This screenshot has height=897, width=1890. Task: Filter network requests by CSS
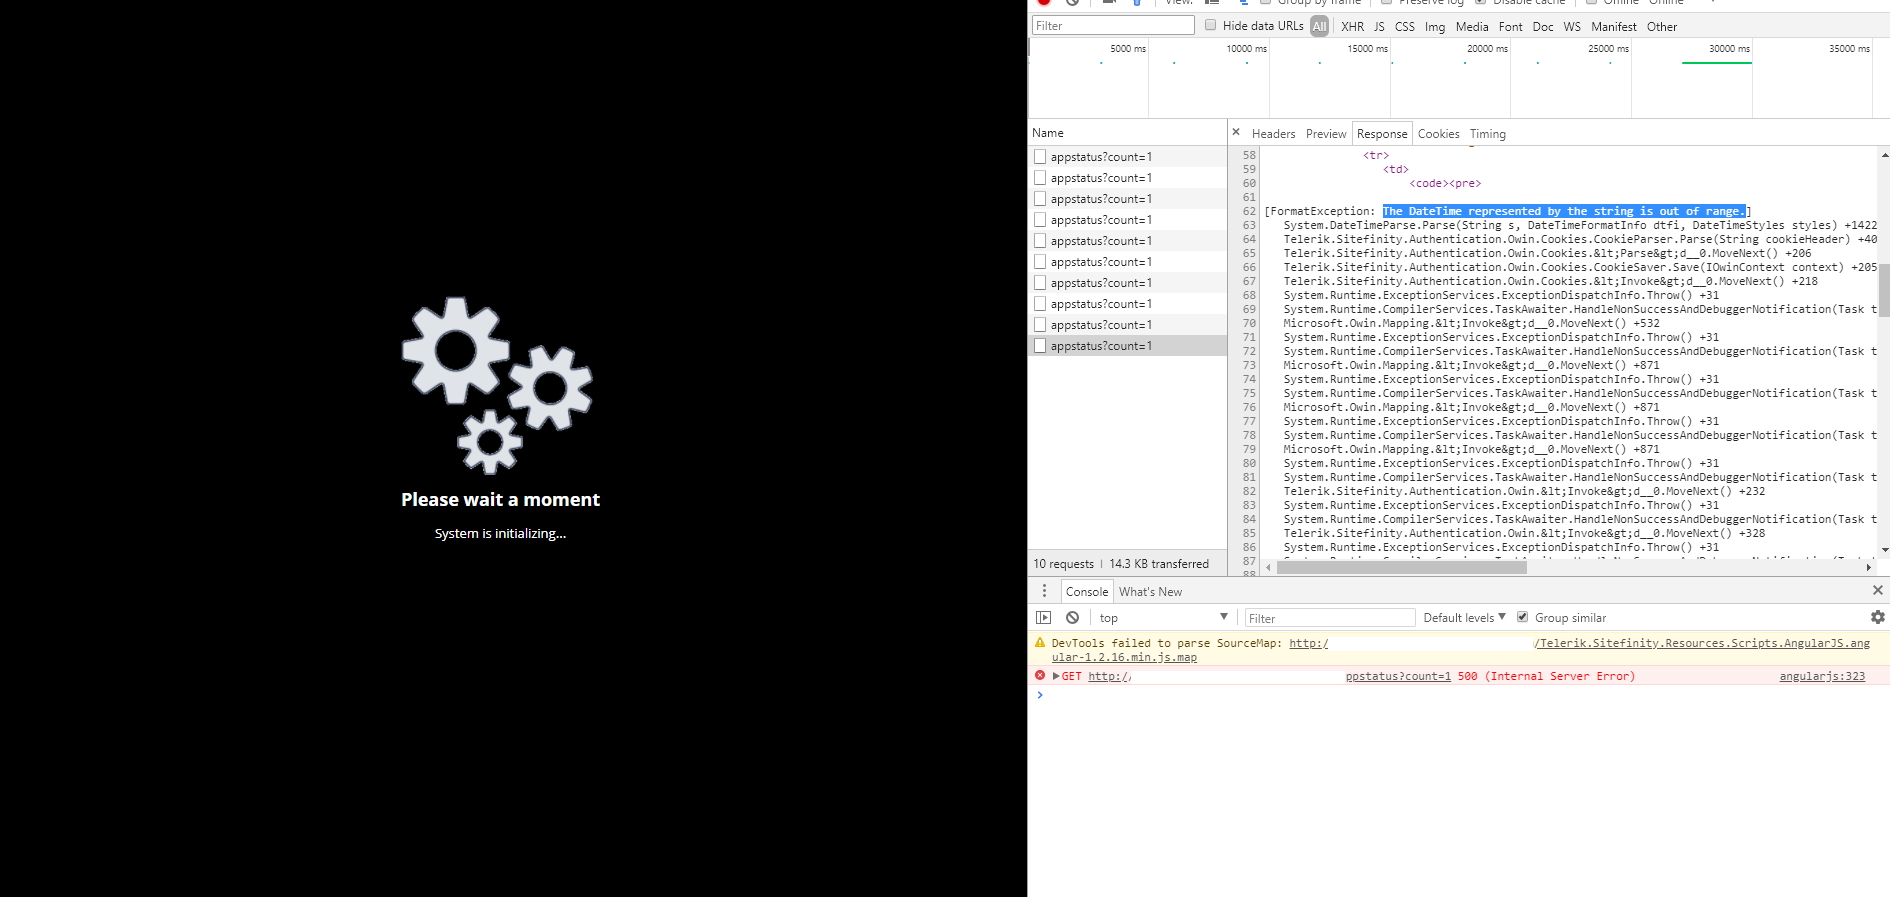1405,27
